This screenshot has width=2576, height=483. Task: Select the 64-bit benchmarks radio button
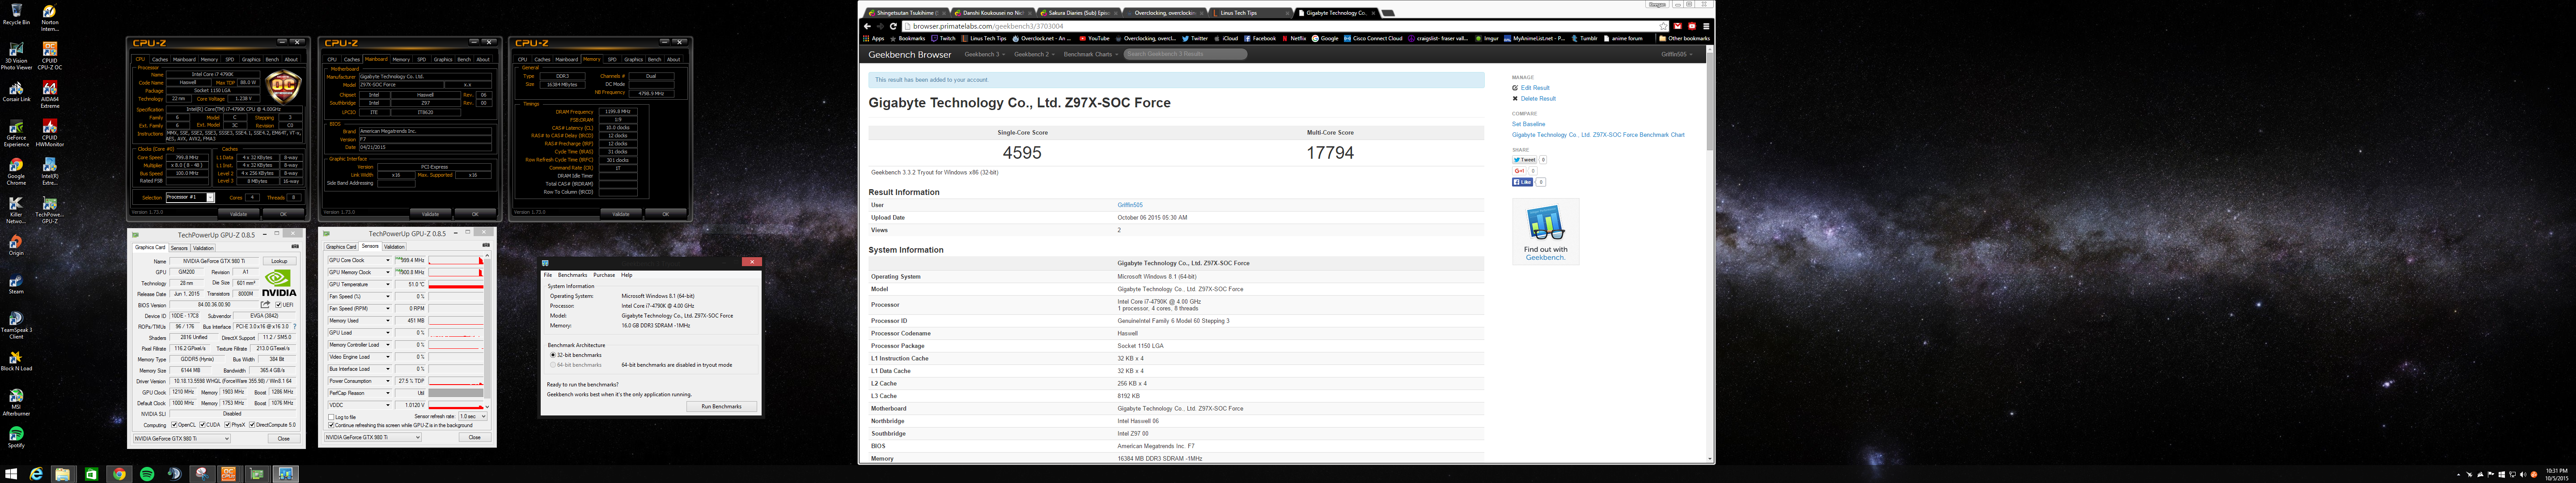tap(553, 365)
